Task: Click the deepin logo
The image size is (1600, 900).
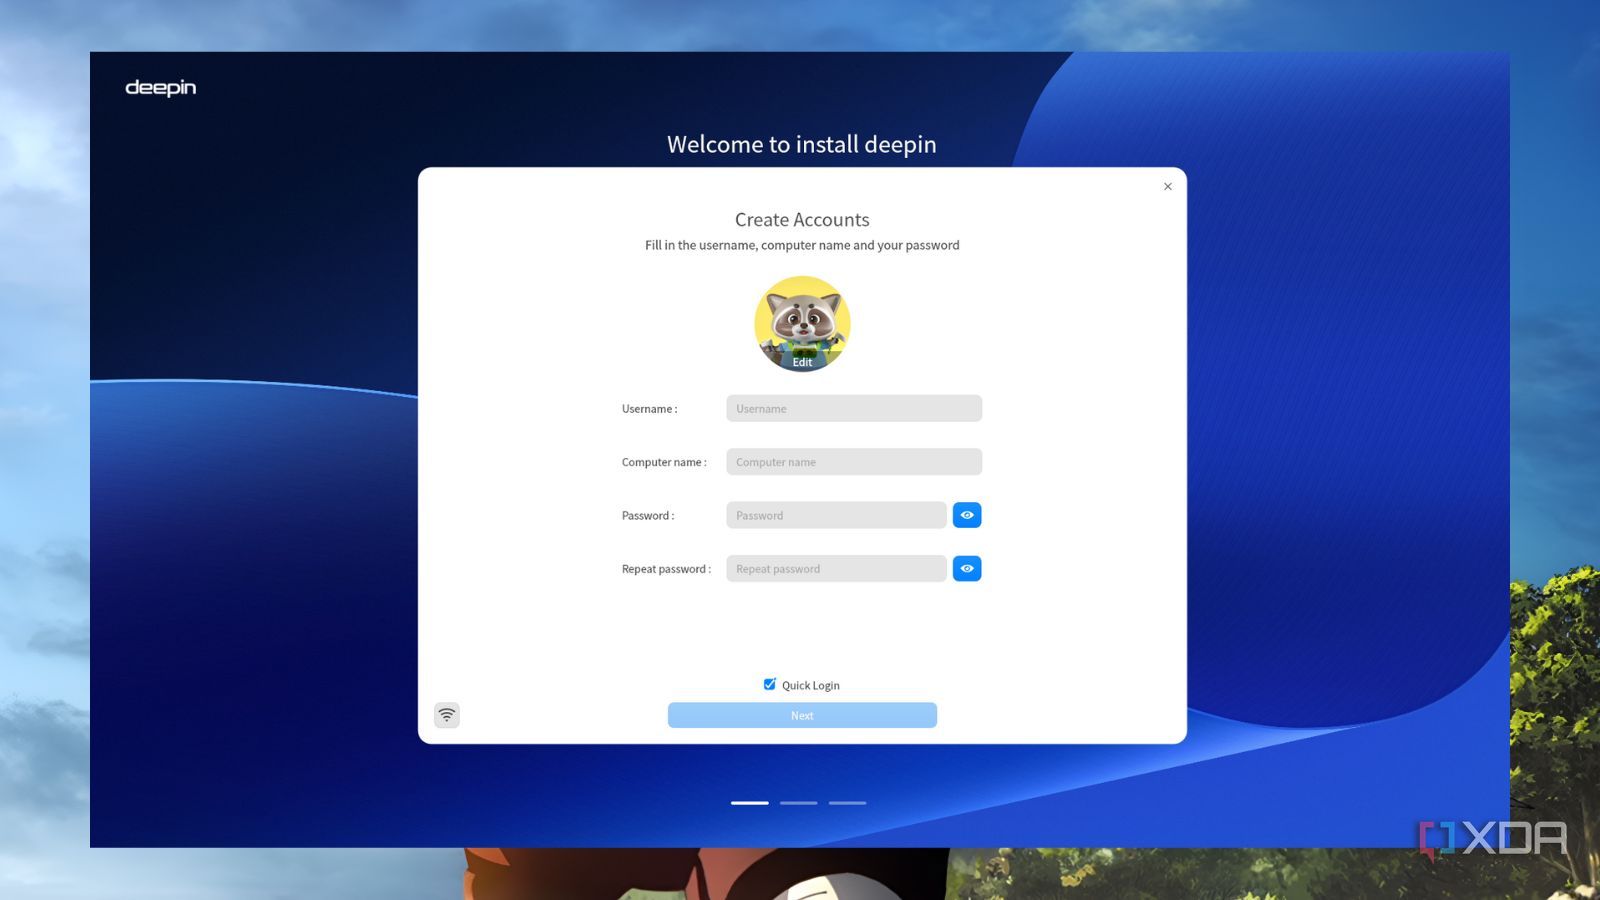Action: click(161, 88)
